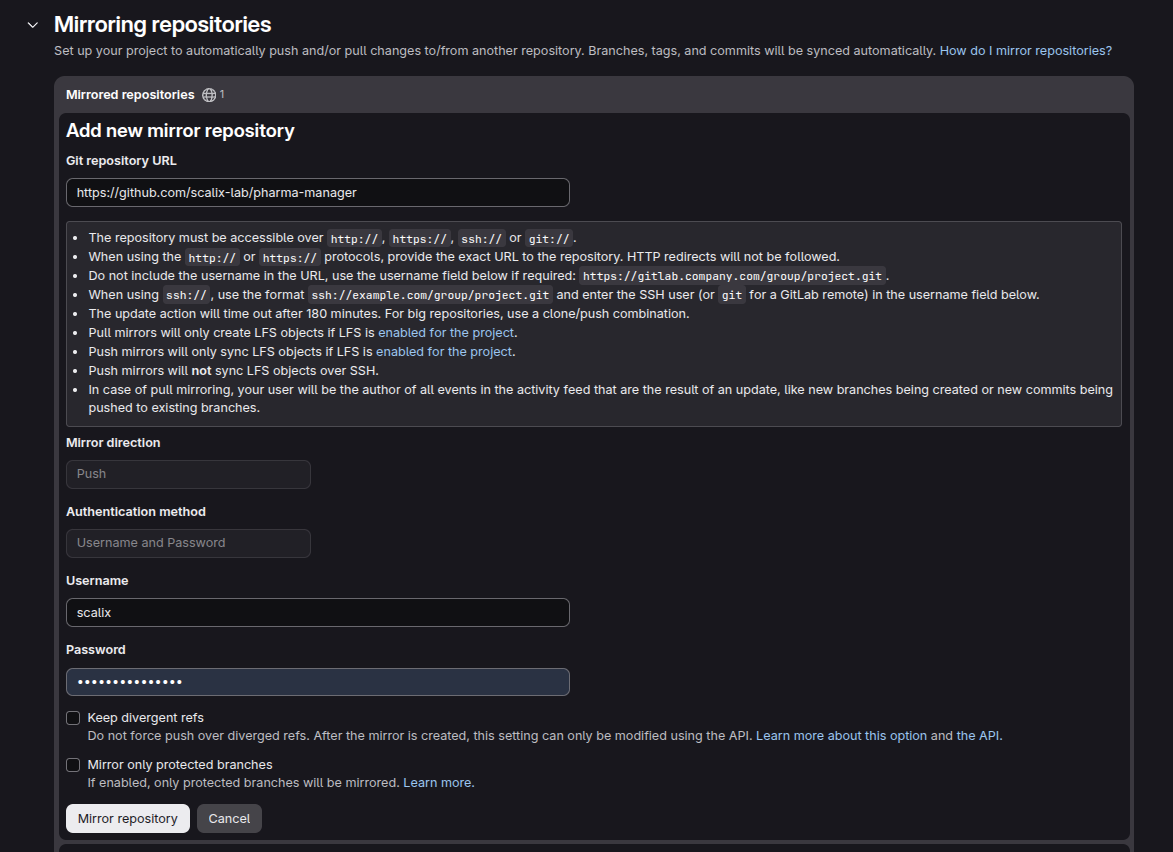Click the Mirroring repositories section heading
The height and width of the screenshot is (852, 1173).
pos(162,25)
